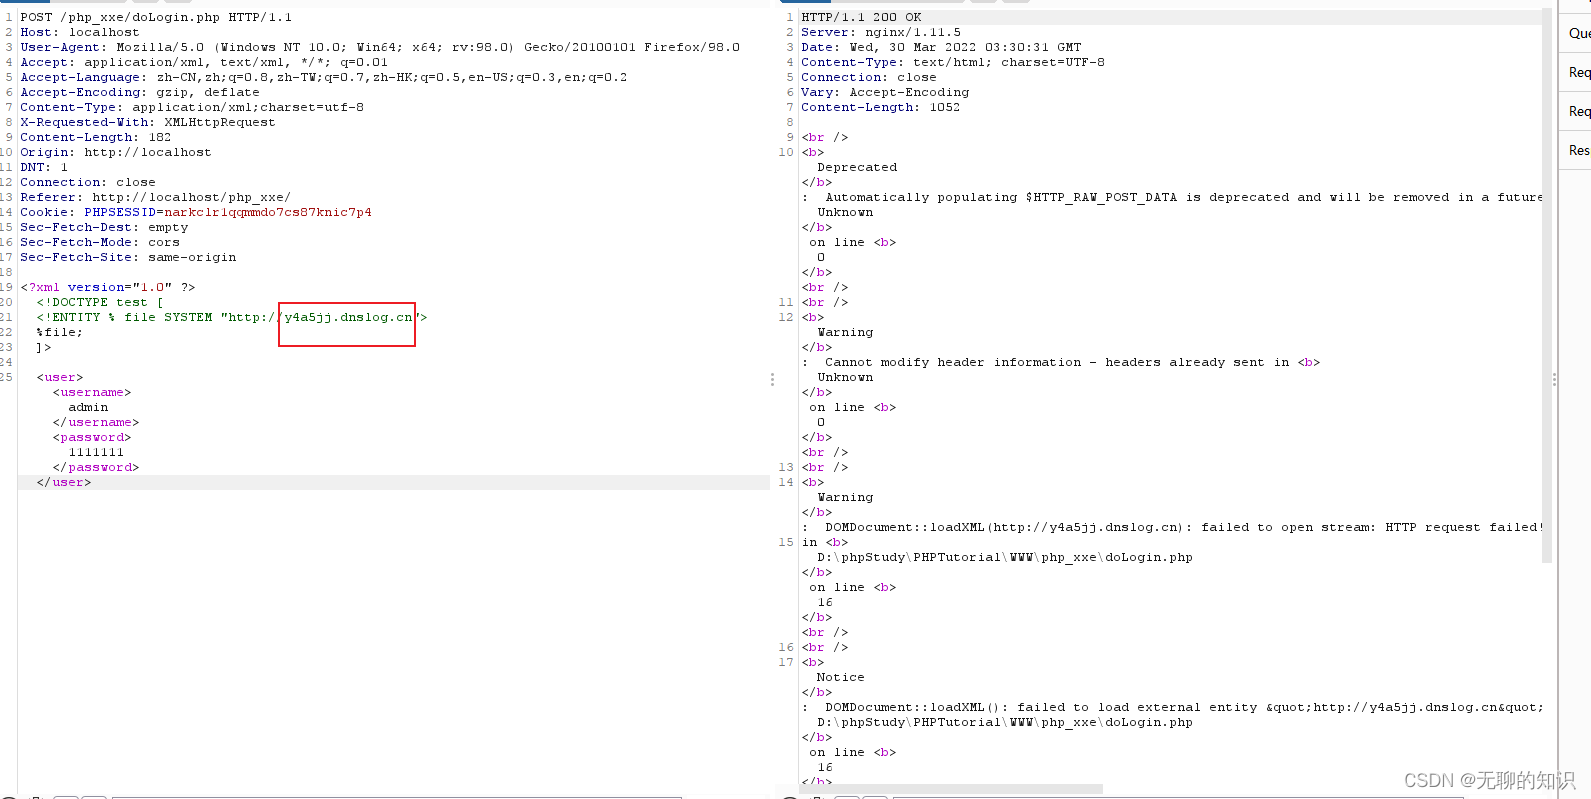Viewport: 1591px width, 799px height.
Task: Click the opening '<password>' tag
Action: point(92,437)
